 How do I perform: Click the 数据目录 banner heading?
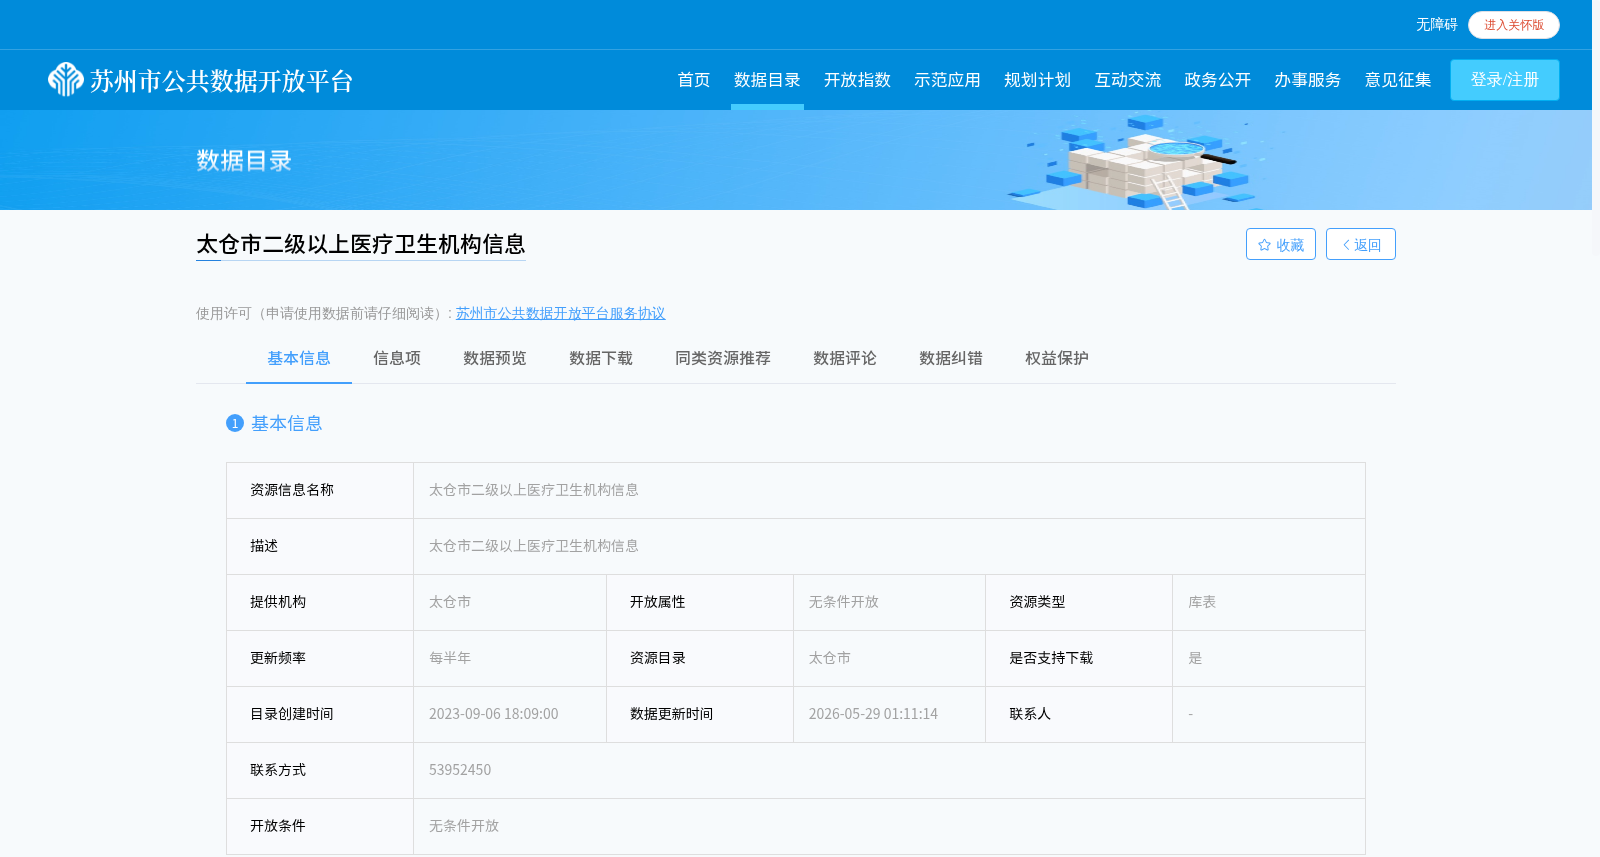click(x=244, y=160)
